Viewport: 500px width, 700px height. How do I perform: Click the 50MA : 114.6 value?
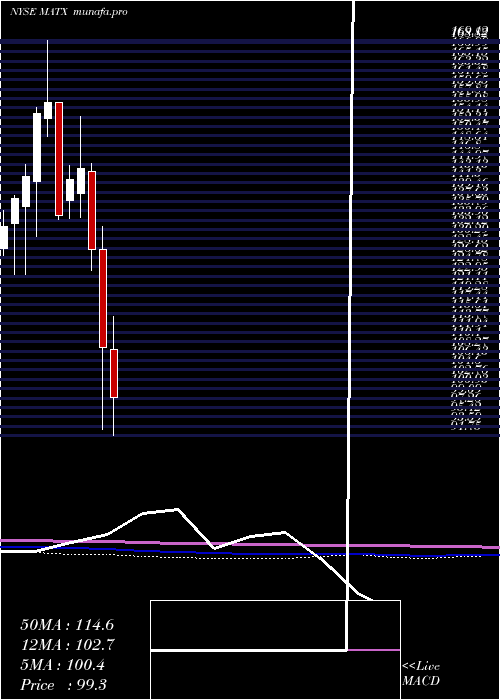(x=67, y=625)
